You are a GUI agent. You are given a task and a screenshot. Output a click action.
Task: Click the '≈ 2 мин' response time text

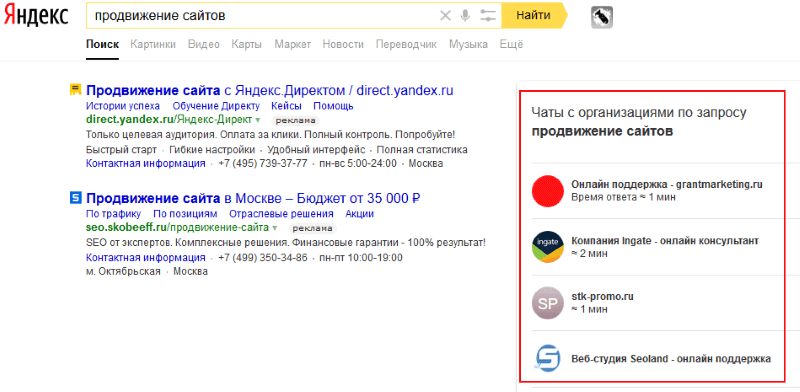[x=589, y=254]
